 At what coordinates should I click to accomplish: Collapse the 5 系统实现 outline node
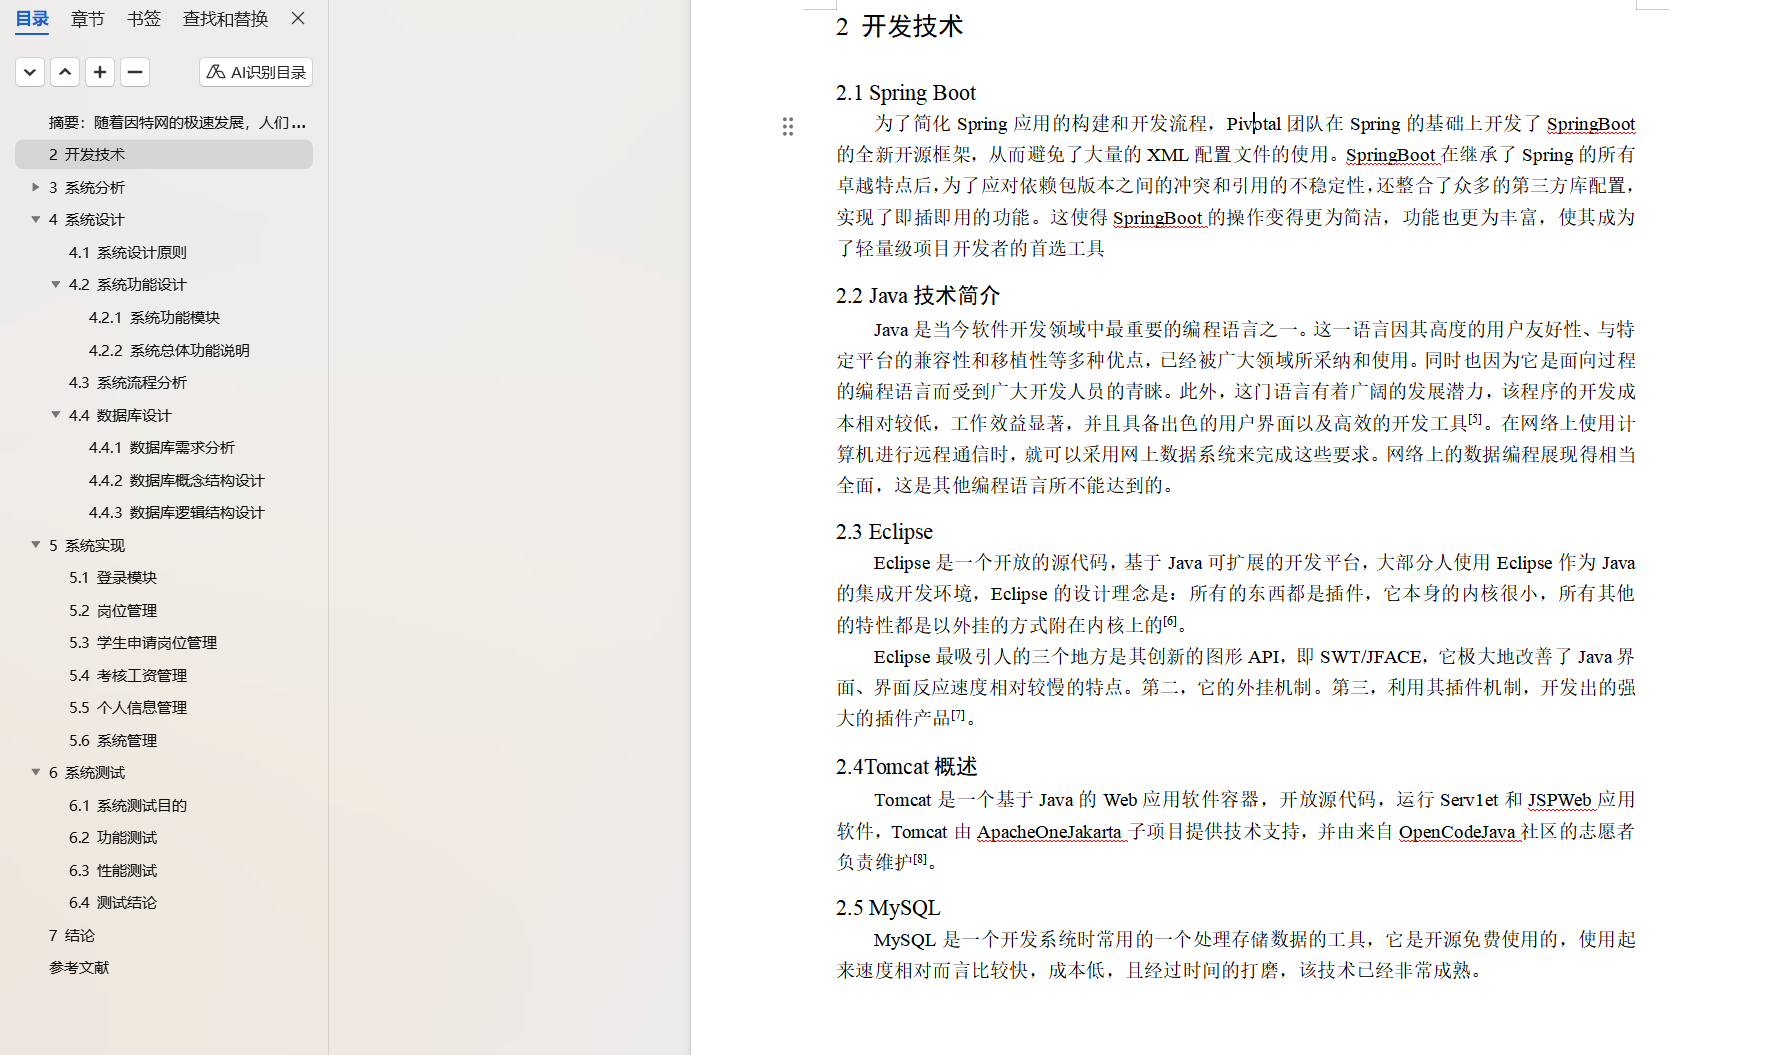(36, 545)
